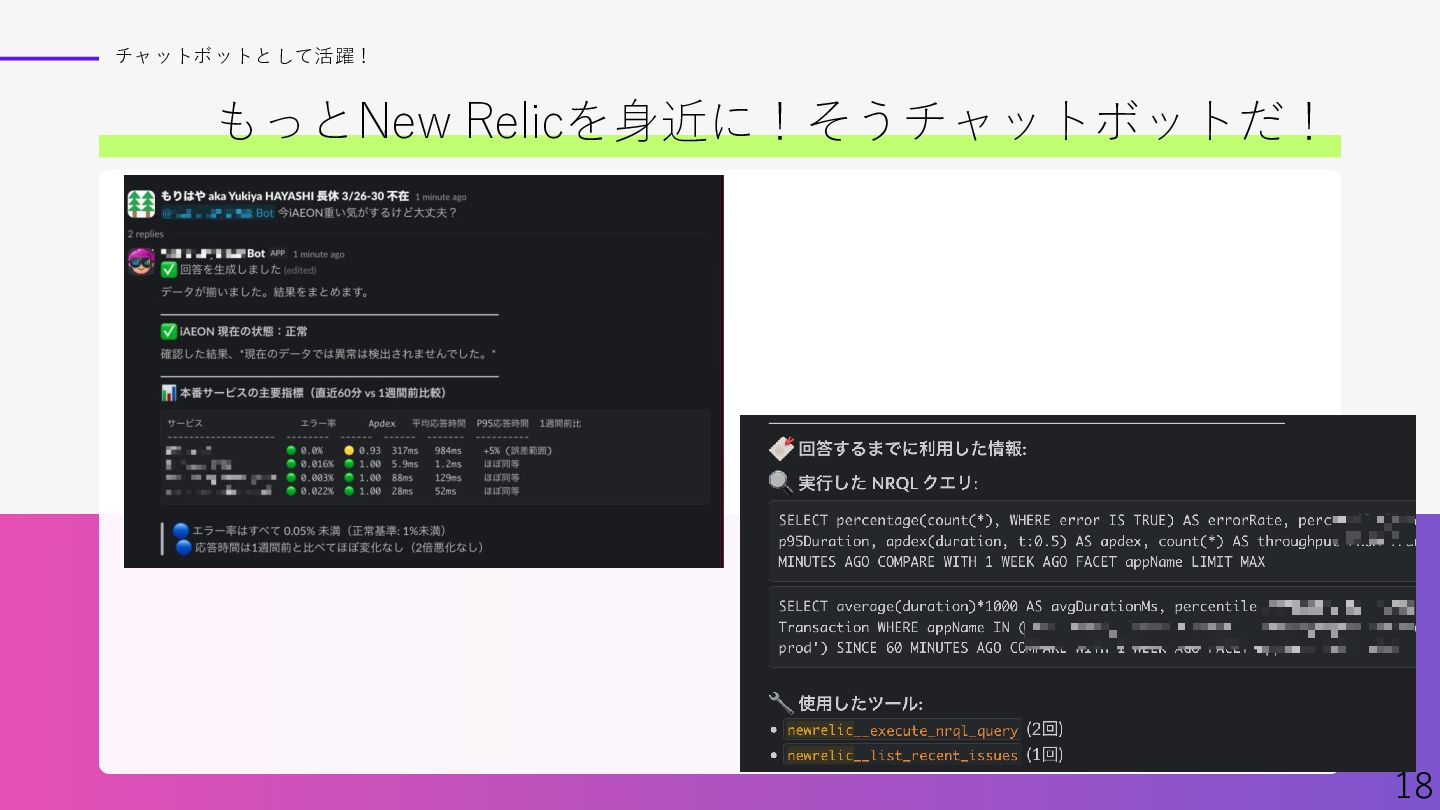Open the '2 replies' thread link
The width and height of the screenshot is (1440, 810).
pos(145,234)
